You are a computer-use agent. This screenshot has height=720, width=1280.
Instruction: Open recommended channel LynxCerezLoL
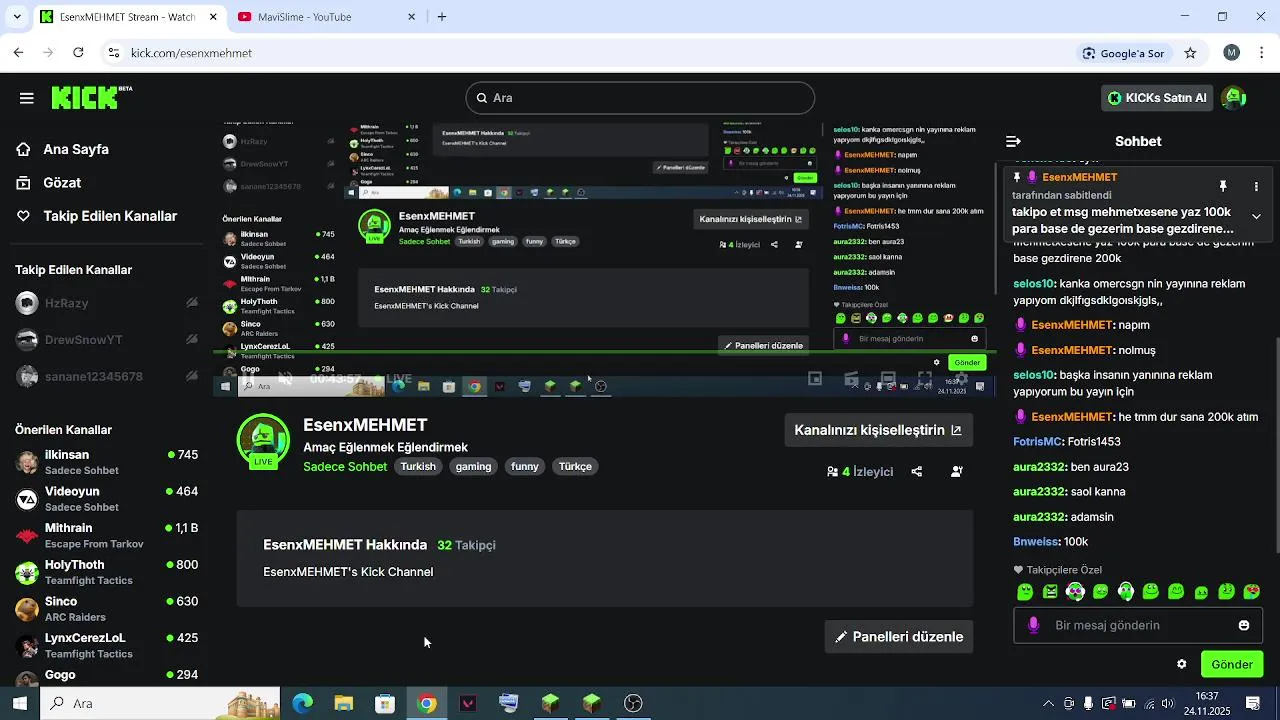click(x=106, y=645)
